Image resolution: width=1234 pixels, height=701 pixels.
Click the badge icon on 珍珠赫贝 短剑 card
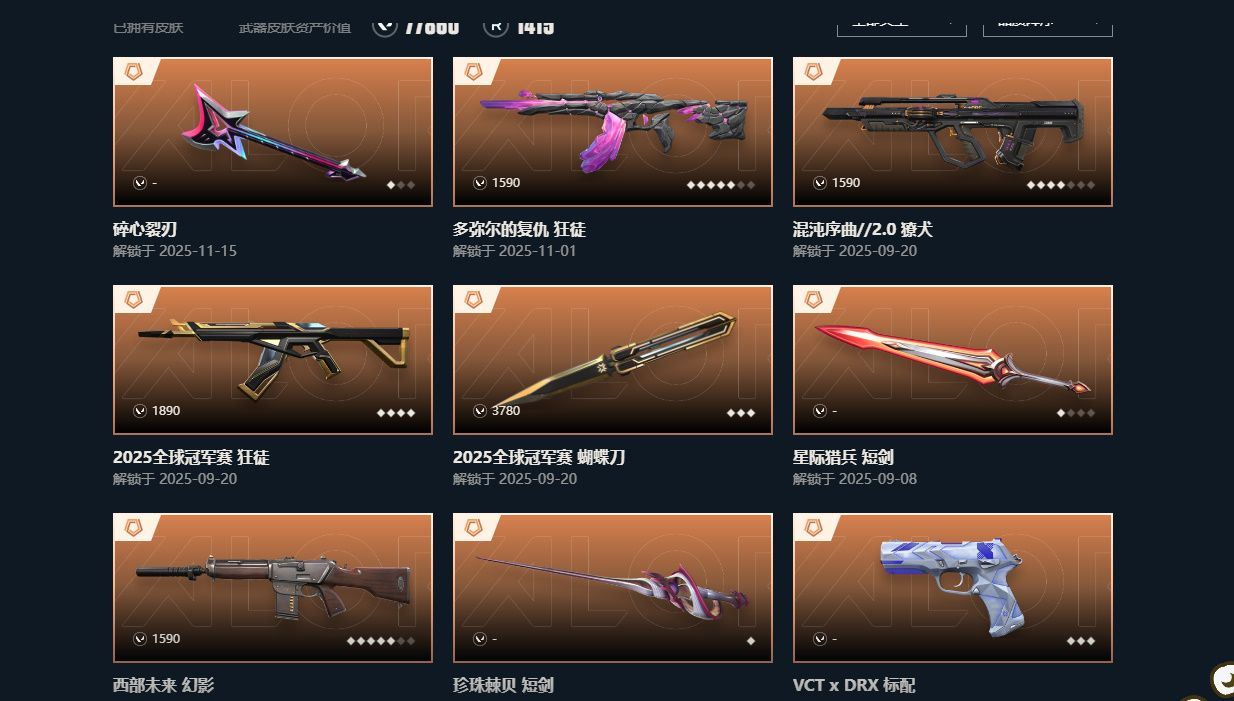click(473, 528)
